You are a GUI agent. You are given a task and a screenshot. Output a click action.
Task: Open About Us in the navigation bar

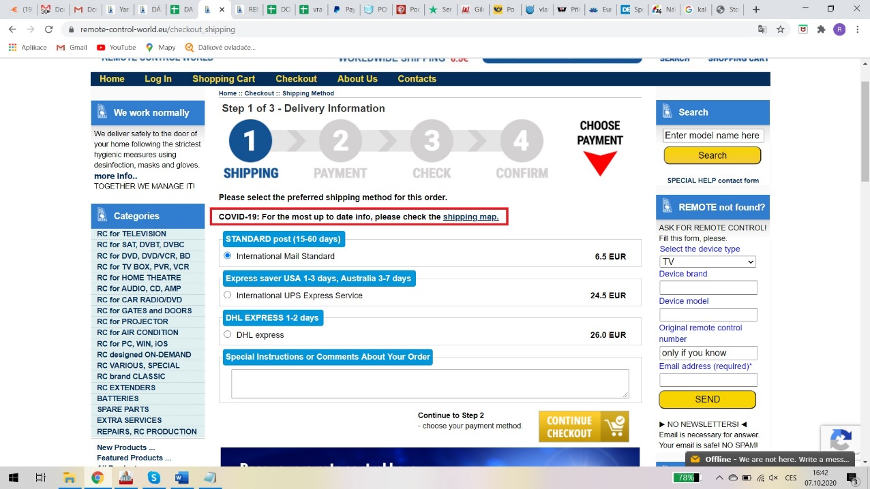pyautogui.click(x=357, y=79)
